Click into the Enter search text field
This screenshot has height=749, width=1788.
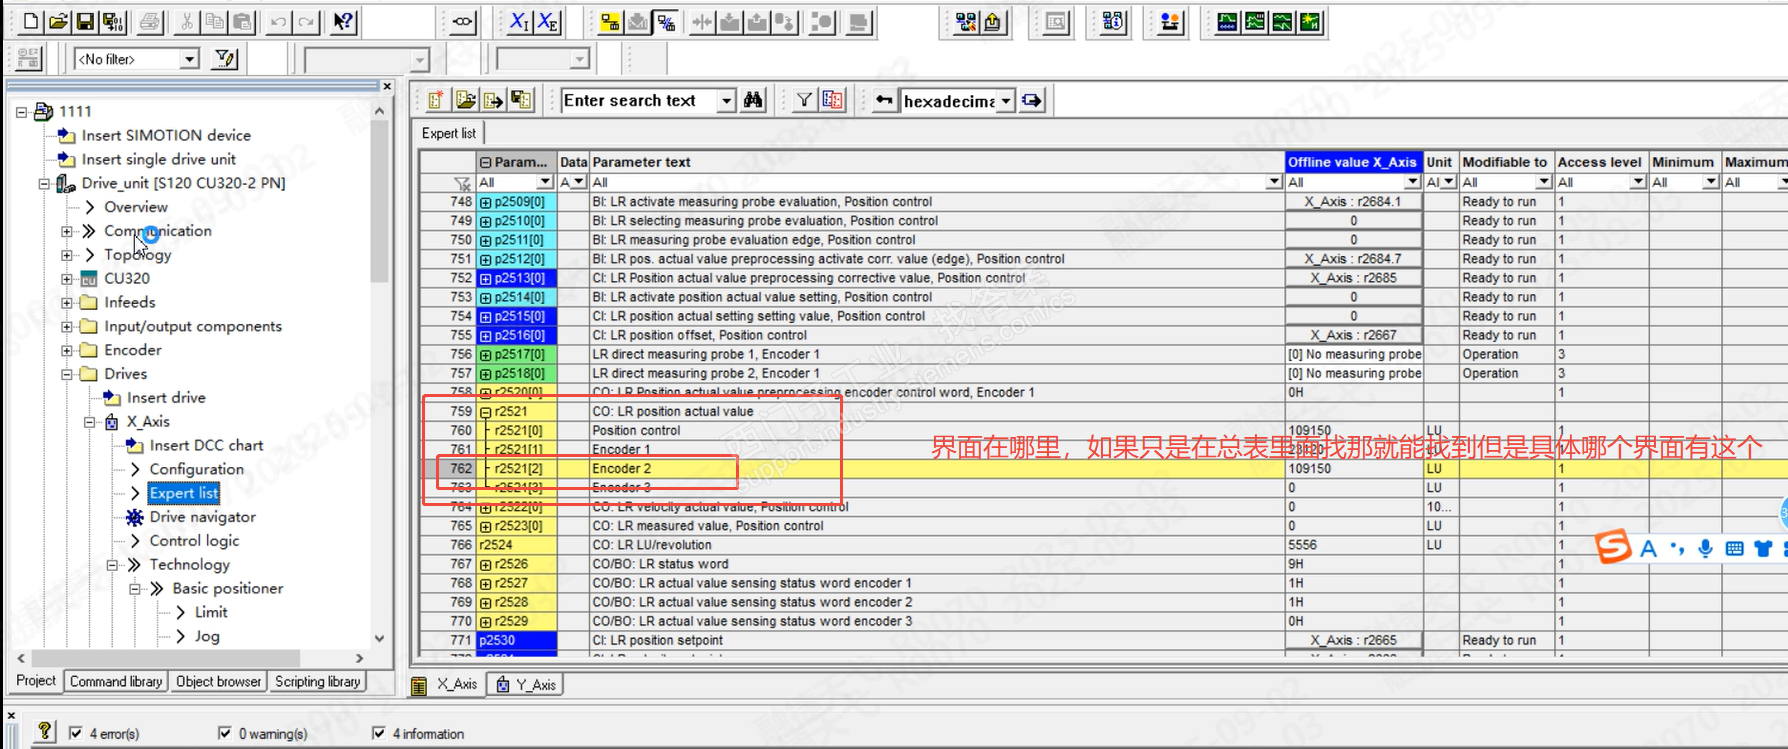pyautogui.click(x=638, y=100)
